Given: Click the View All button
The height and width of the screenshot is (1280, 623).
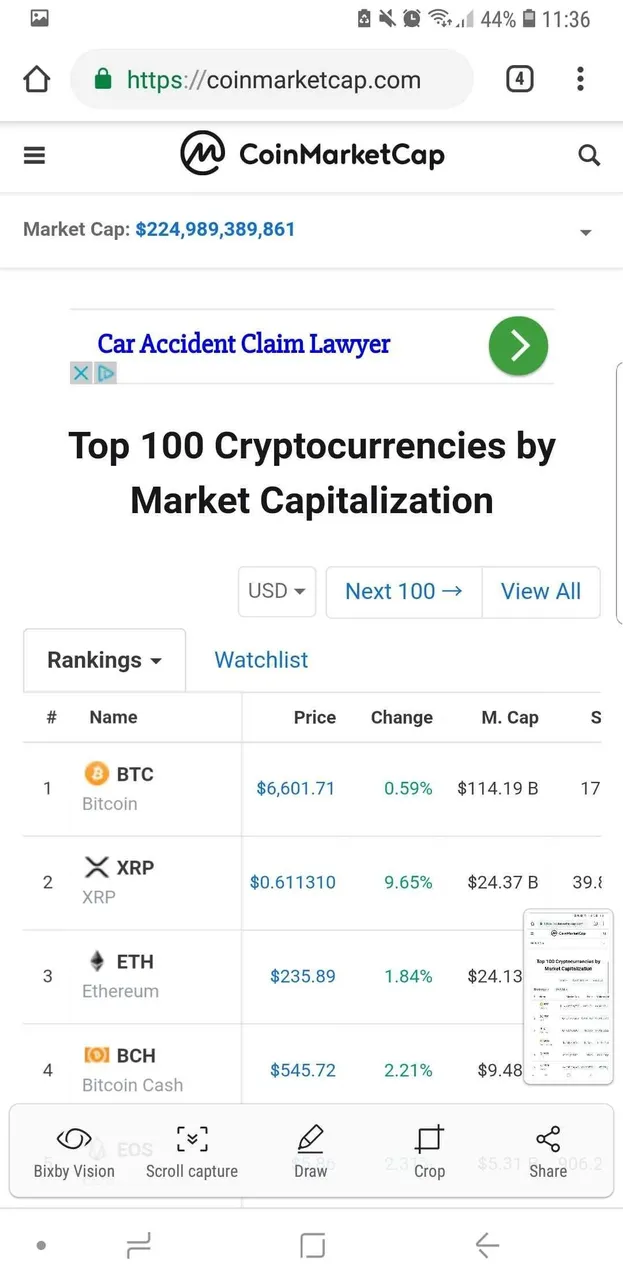Looking at the screenshot, I should coord(541,591).
